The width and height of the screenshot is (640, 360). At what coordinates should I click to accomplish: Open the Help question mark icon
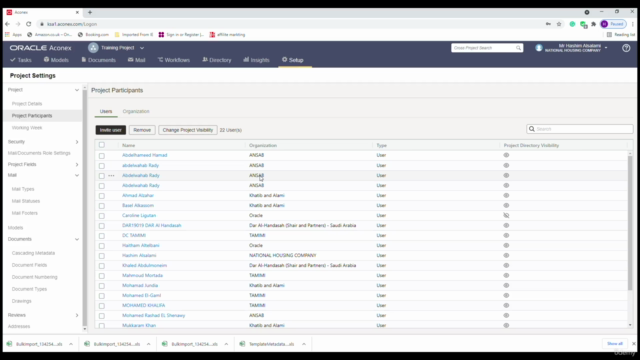[626, 48]
